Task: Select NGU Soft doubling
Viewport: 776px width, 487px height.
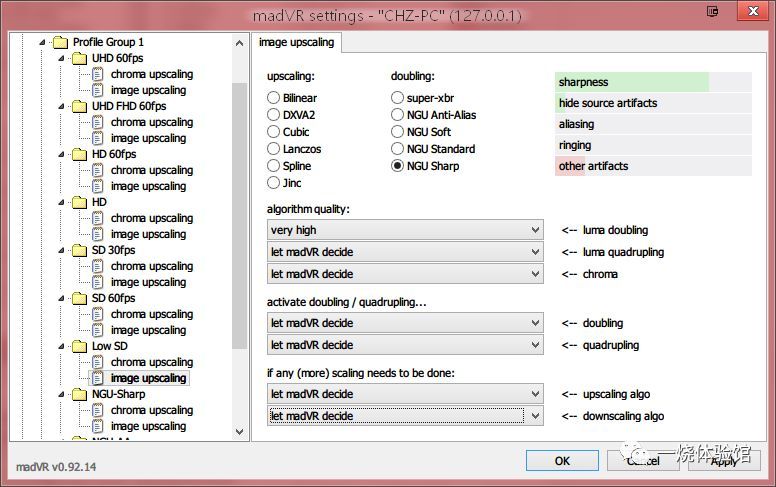Action: pos(397,132)
